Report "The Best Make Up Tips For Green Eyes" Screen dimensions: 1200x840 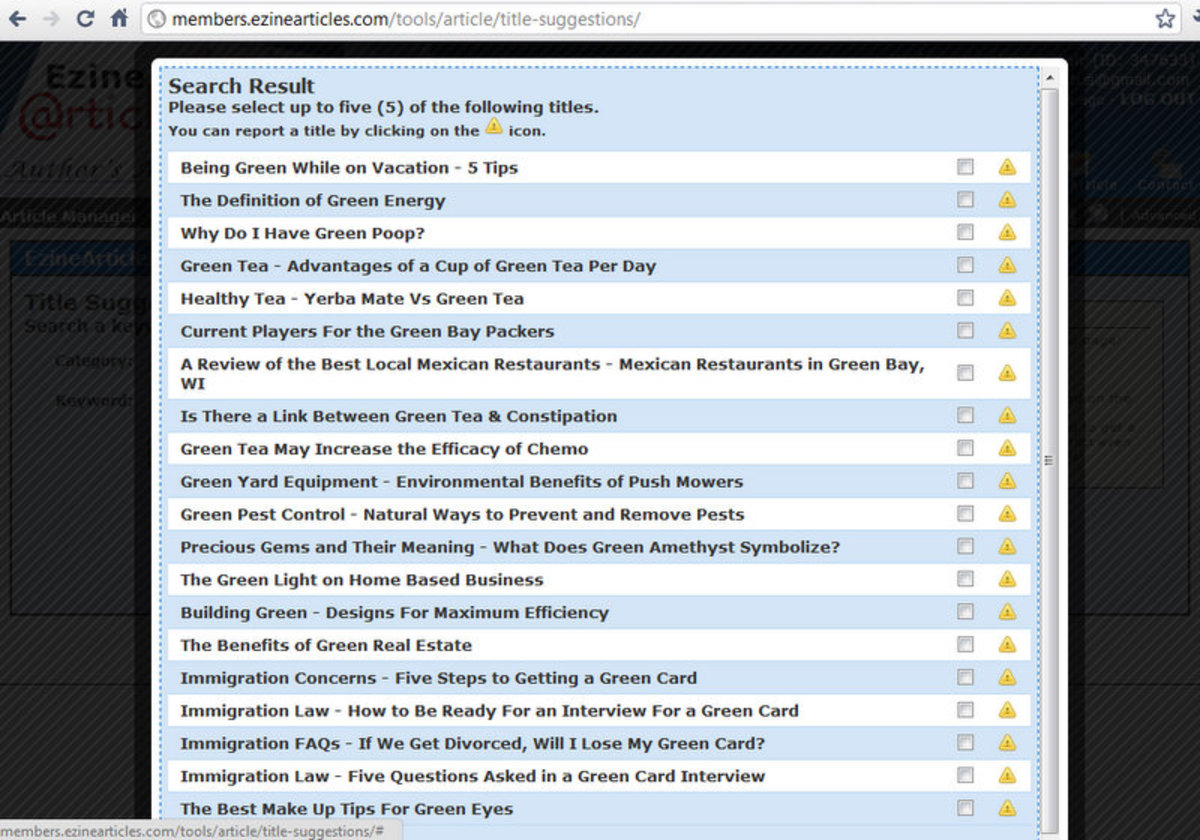pos(1008,809)
